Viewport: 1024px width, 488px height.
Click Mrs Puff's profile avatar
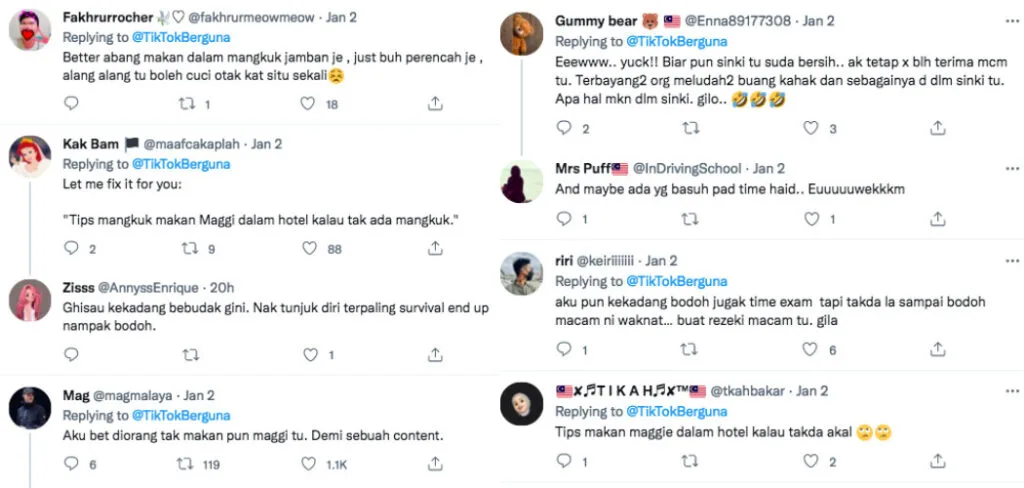pyautogui.click(x=522, y=183)
